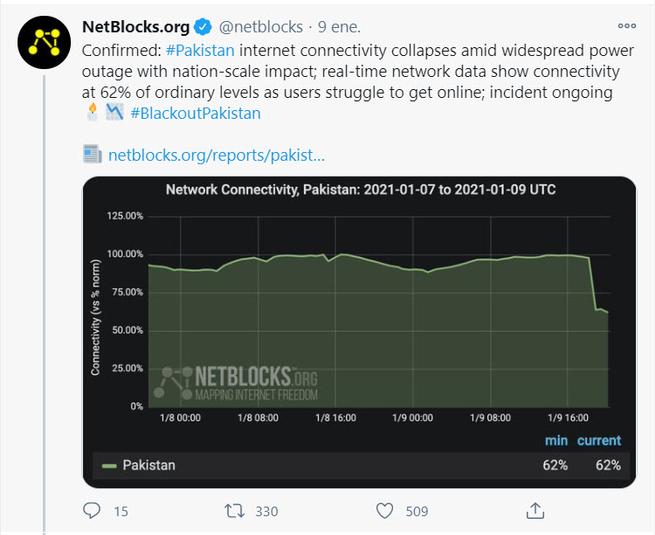
Task: Click the NetBlocks.org account name
Action: tap(136, 25)
